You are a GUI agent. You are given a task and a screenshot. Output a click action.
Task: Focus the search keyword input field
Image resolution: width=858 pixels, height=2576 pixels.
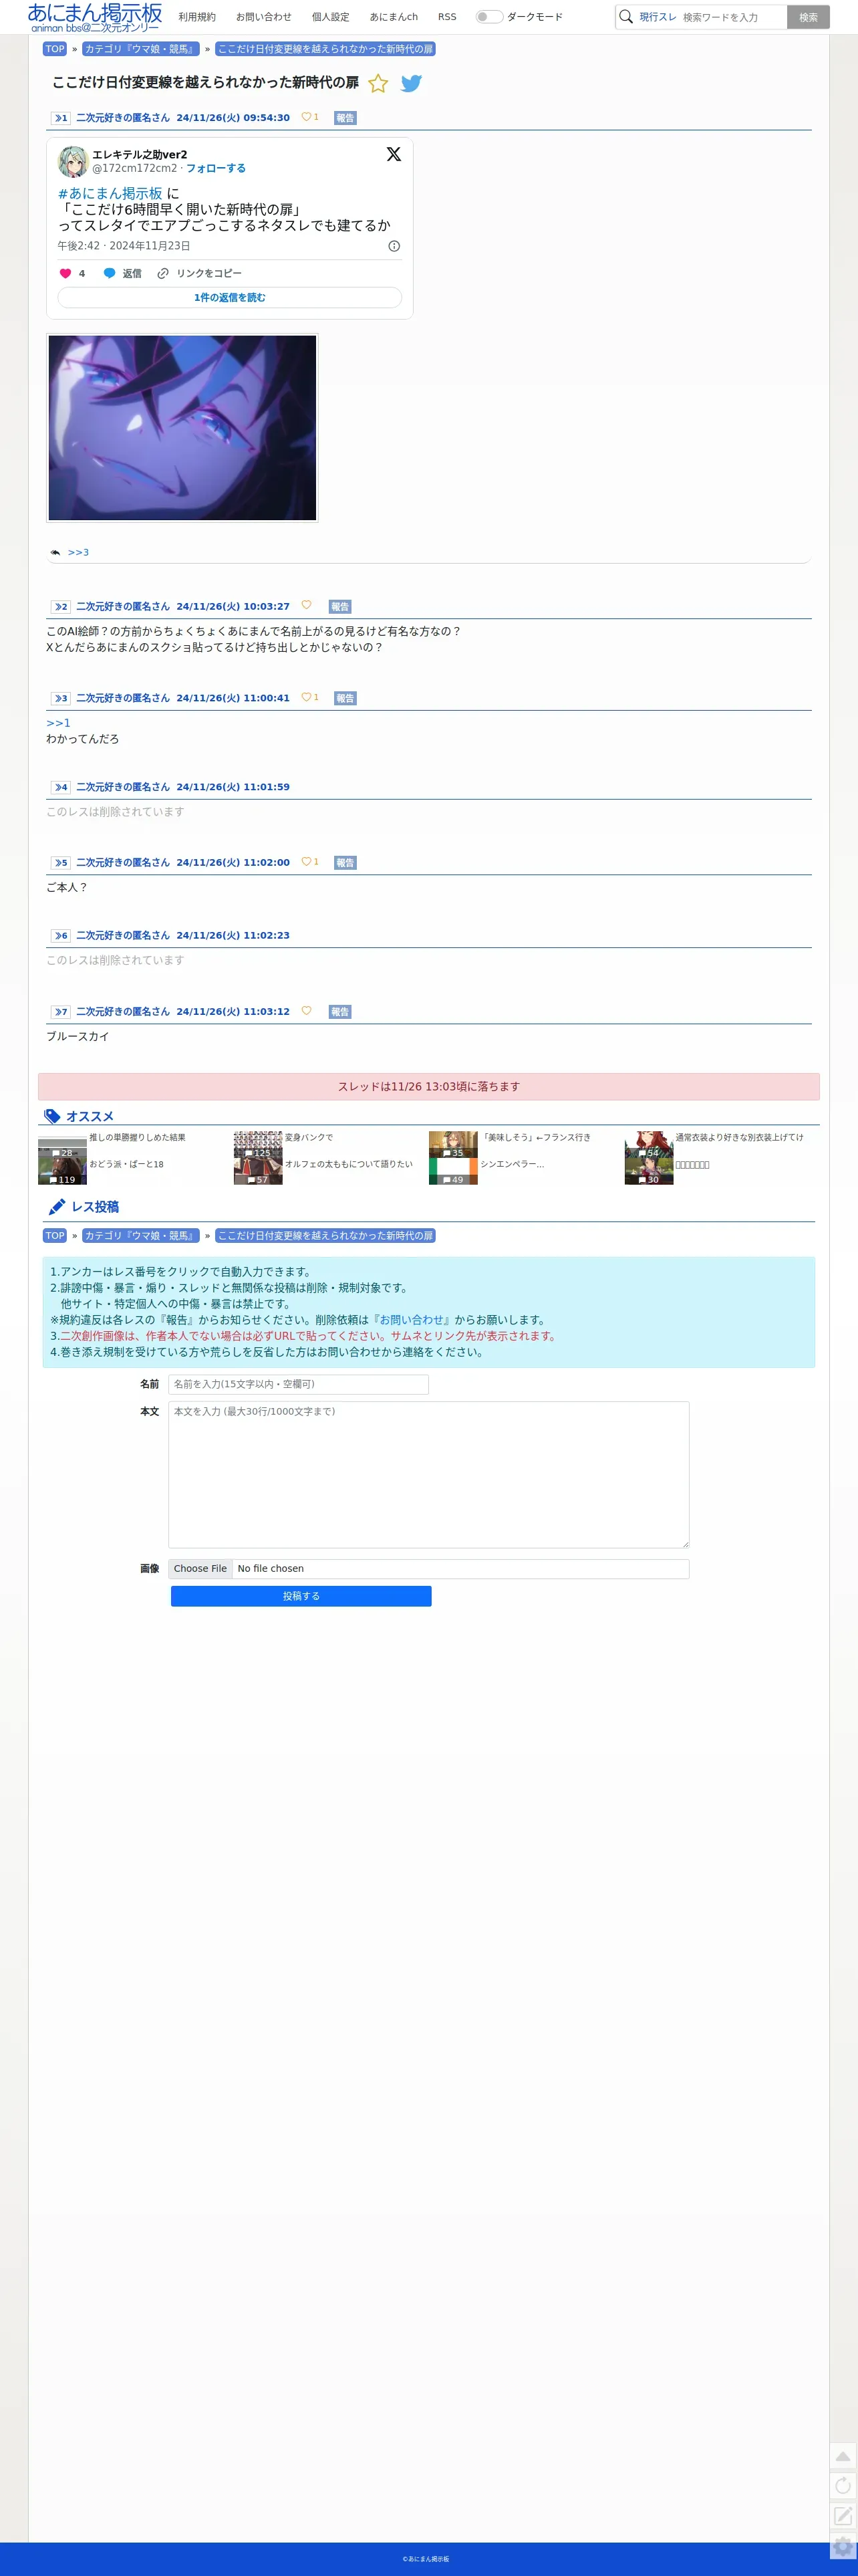pos(733,17)
